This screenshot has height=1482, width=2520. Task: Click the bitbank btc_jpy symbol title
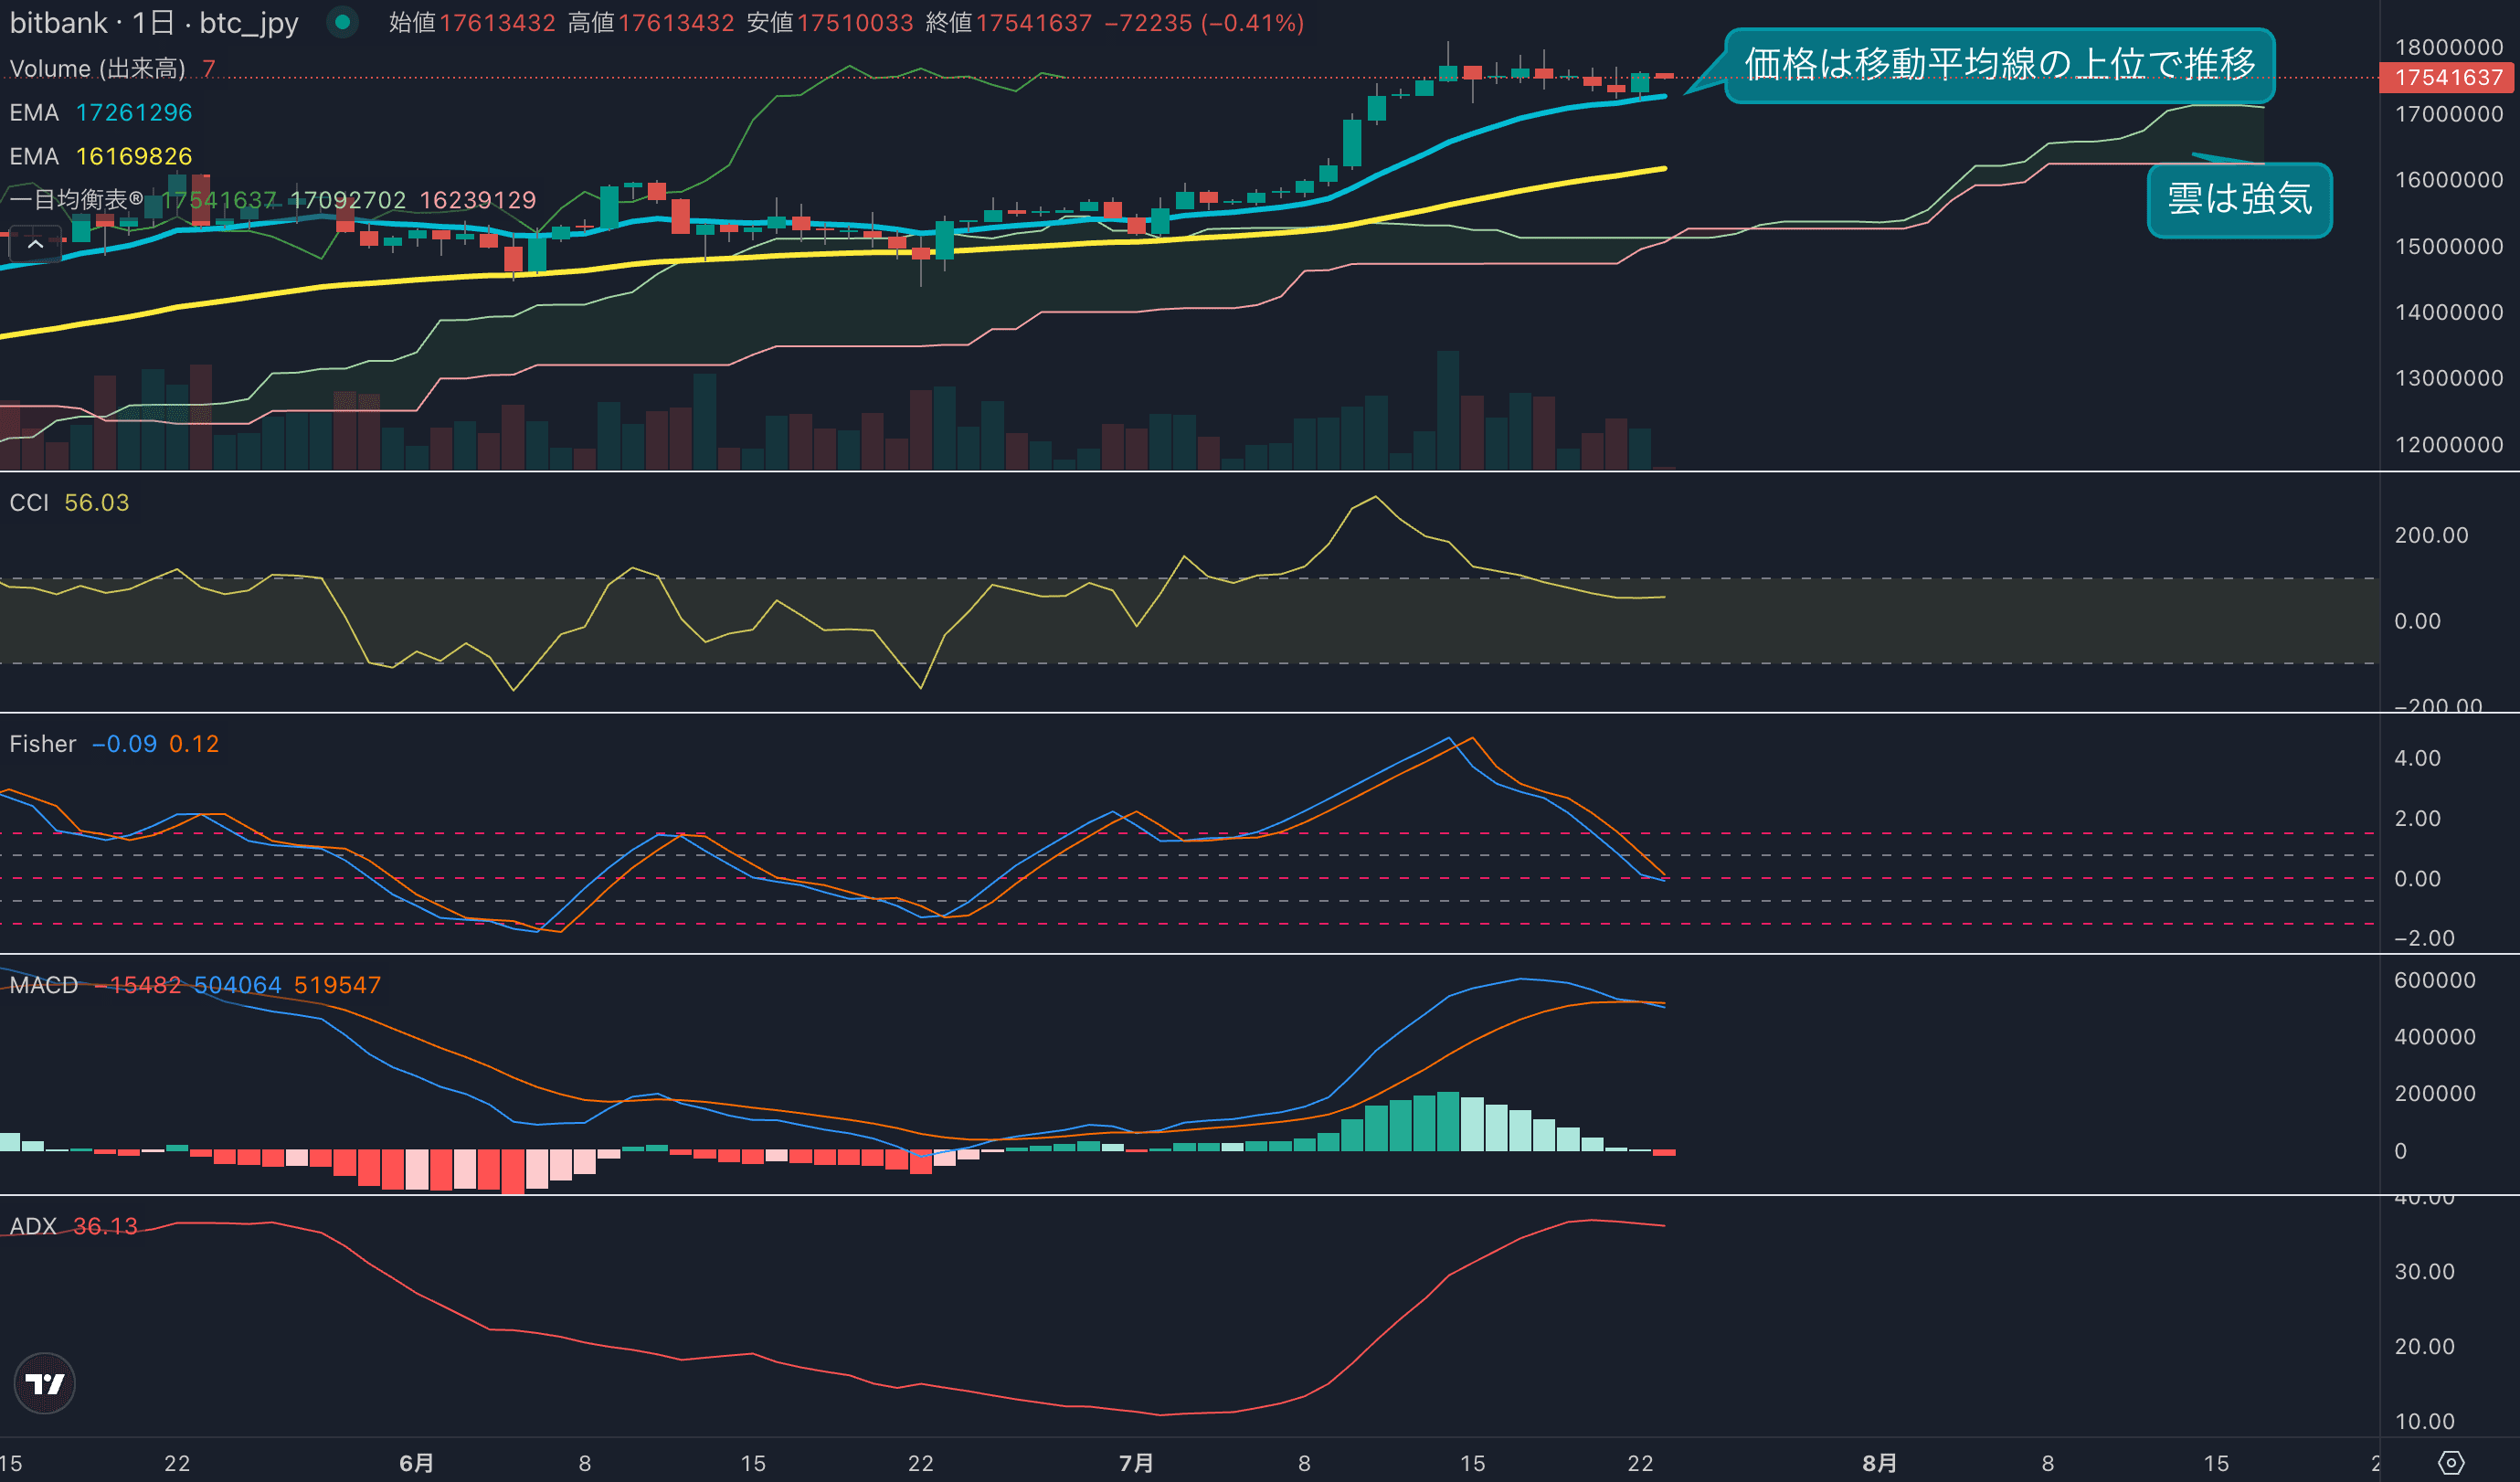pyautogui.click(x=154, y=22)
